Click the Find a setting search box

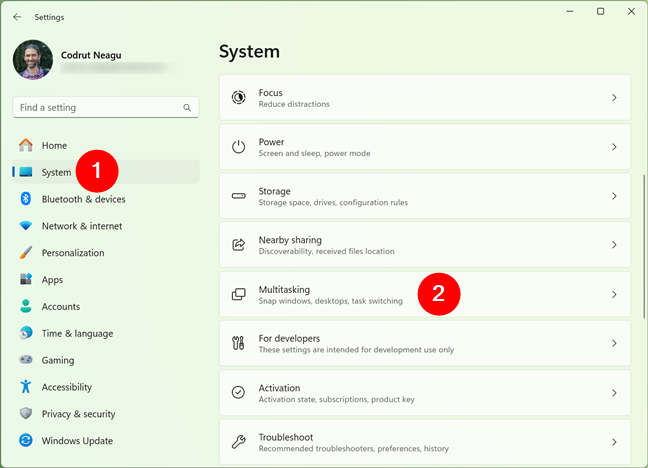106,107
